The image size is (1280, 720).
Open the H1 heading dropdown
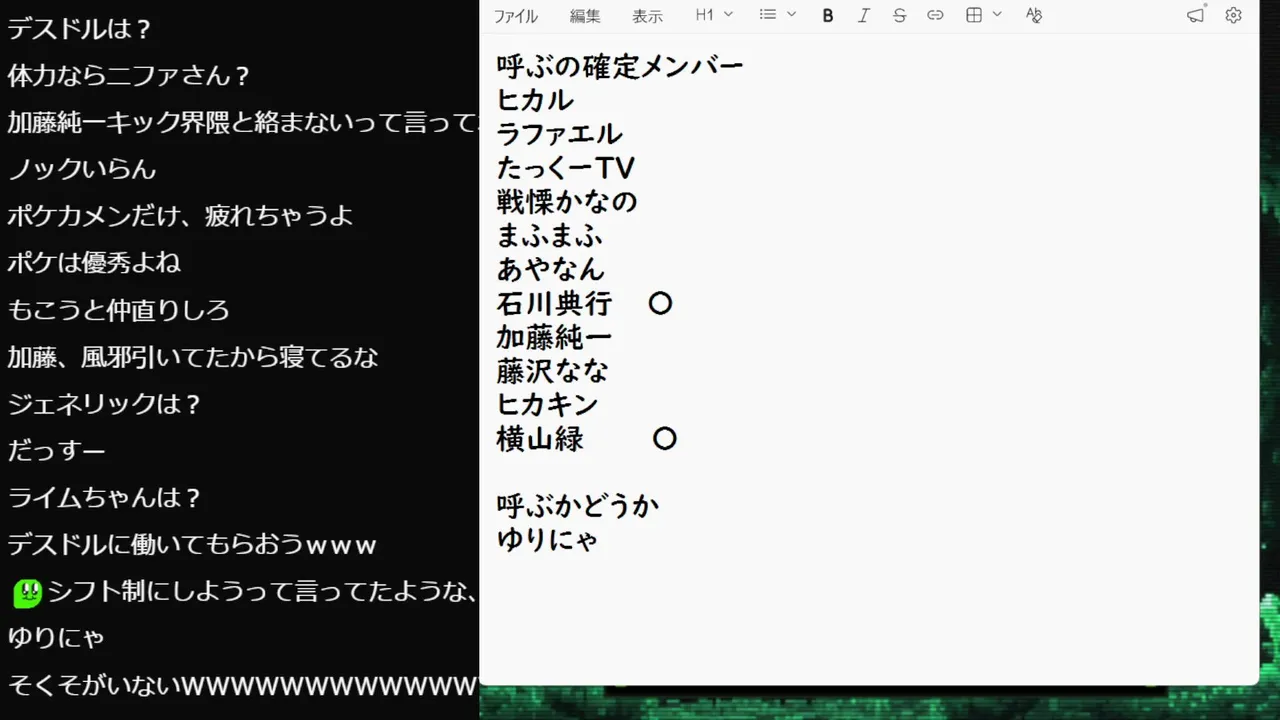[x=714, y=15]
